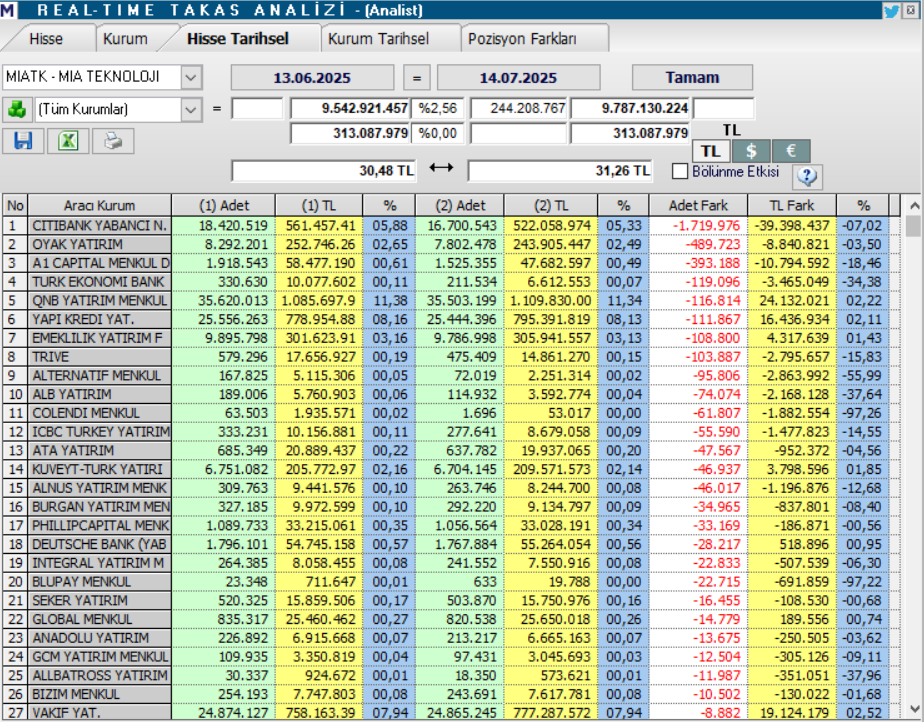The image size is (924, 722).
Task: Enable the Bölünme Etkisi checkbox
Action: pos(680,172)
